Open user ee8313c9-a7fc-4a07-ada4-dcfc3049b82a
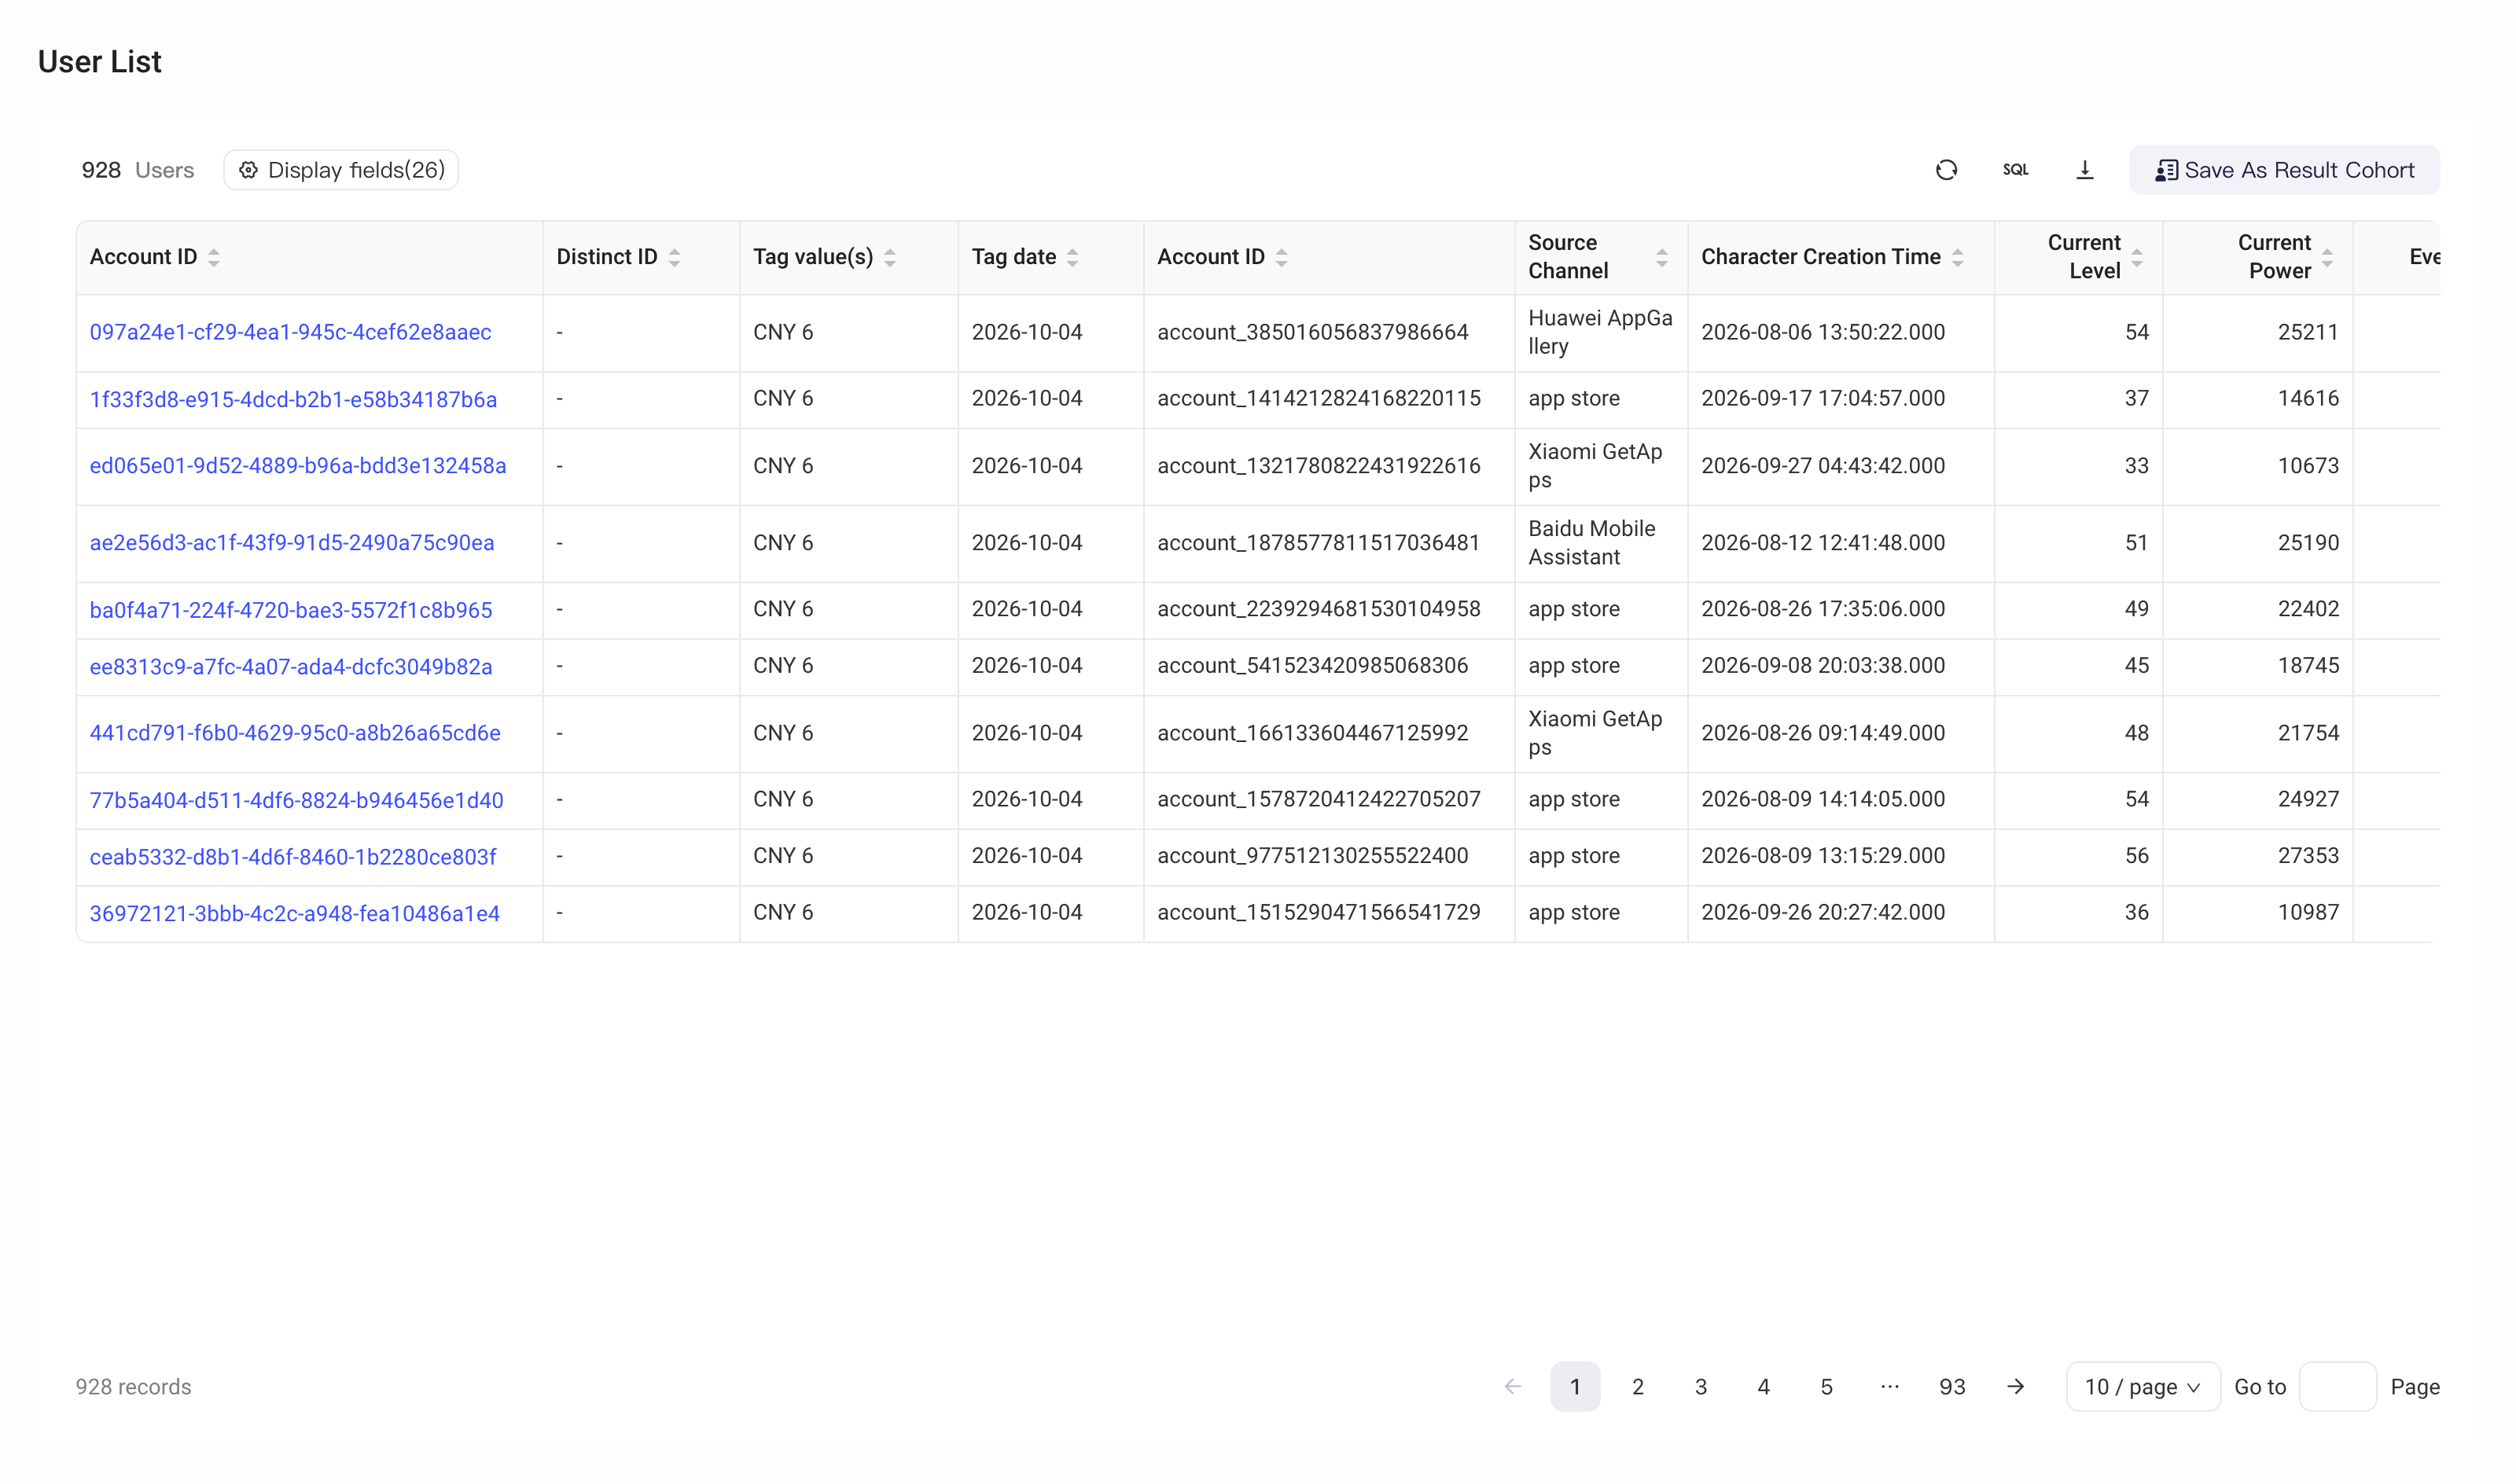The image size is (2516, 1484). tap(291, 666)
